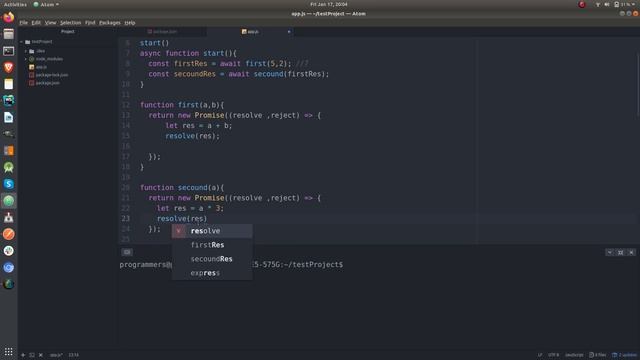Open the Packages menu
640x360 pixels.
(x=110, y=23)
